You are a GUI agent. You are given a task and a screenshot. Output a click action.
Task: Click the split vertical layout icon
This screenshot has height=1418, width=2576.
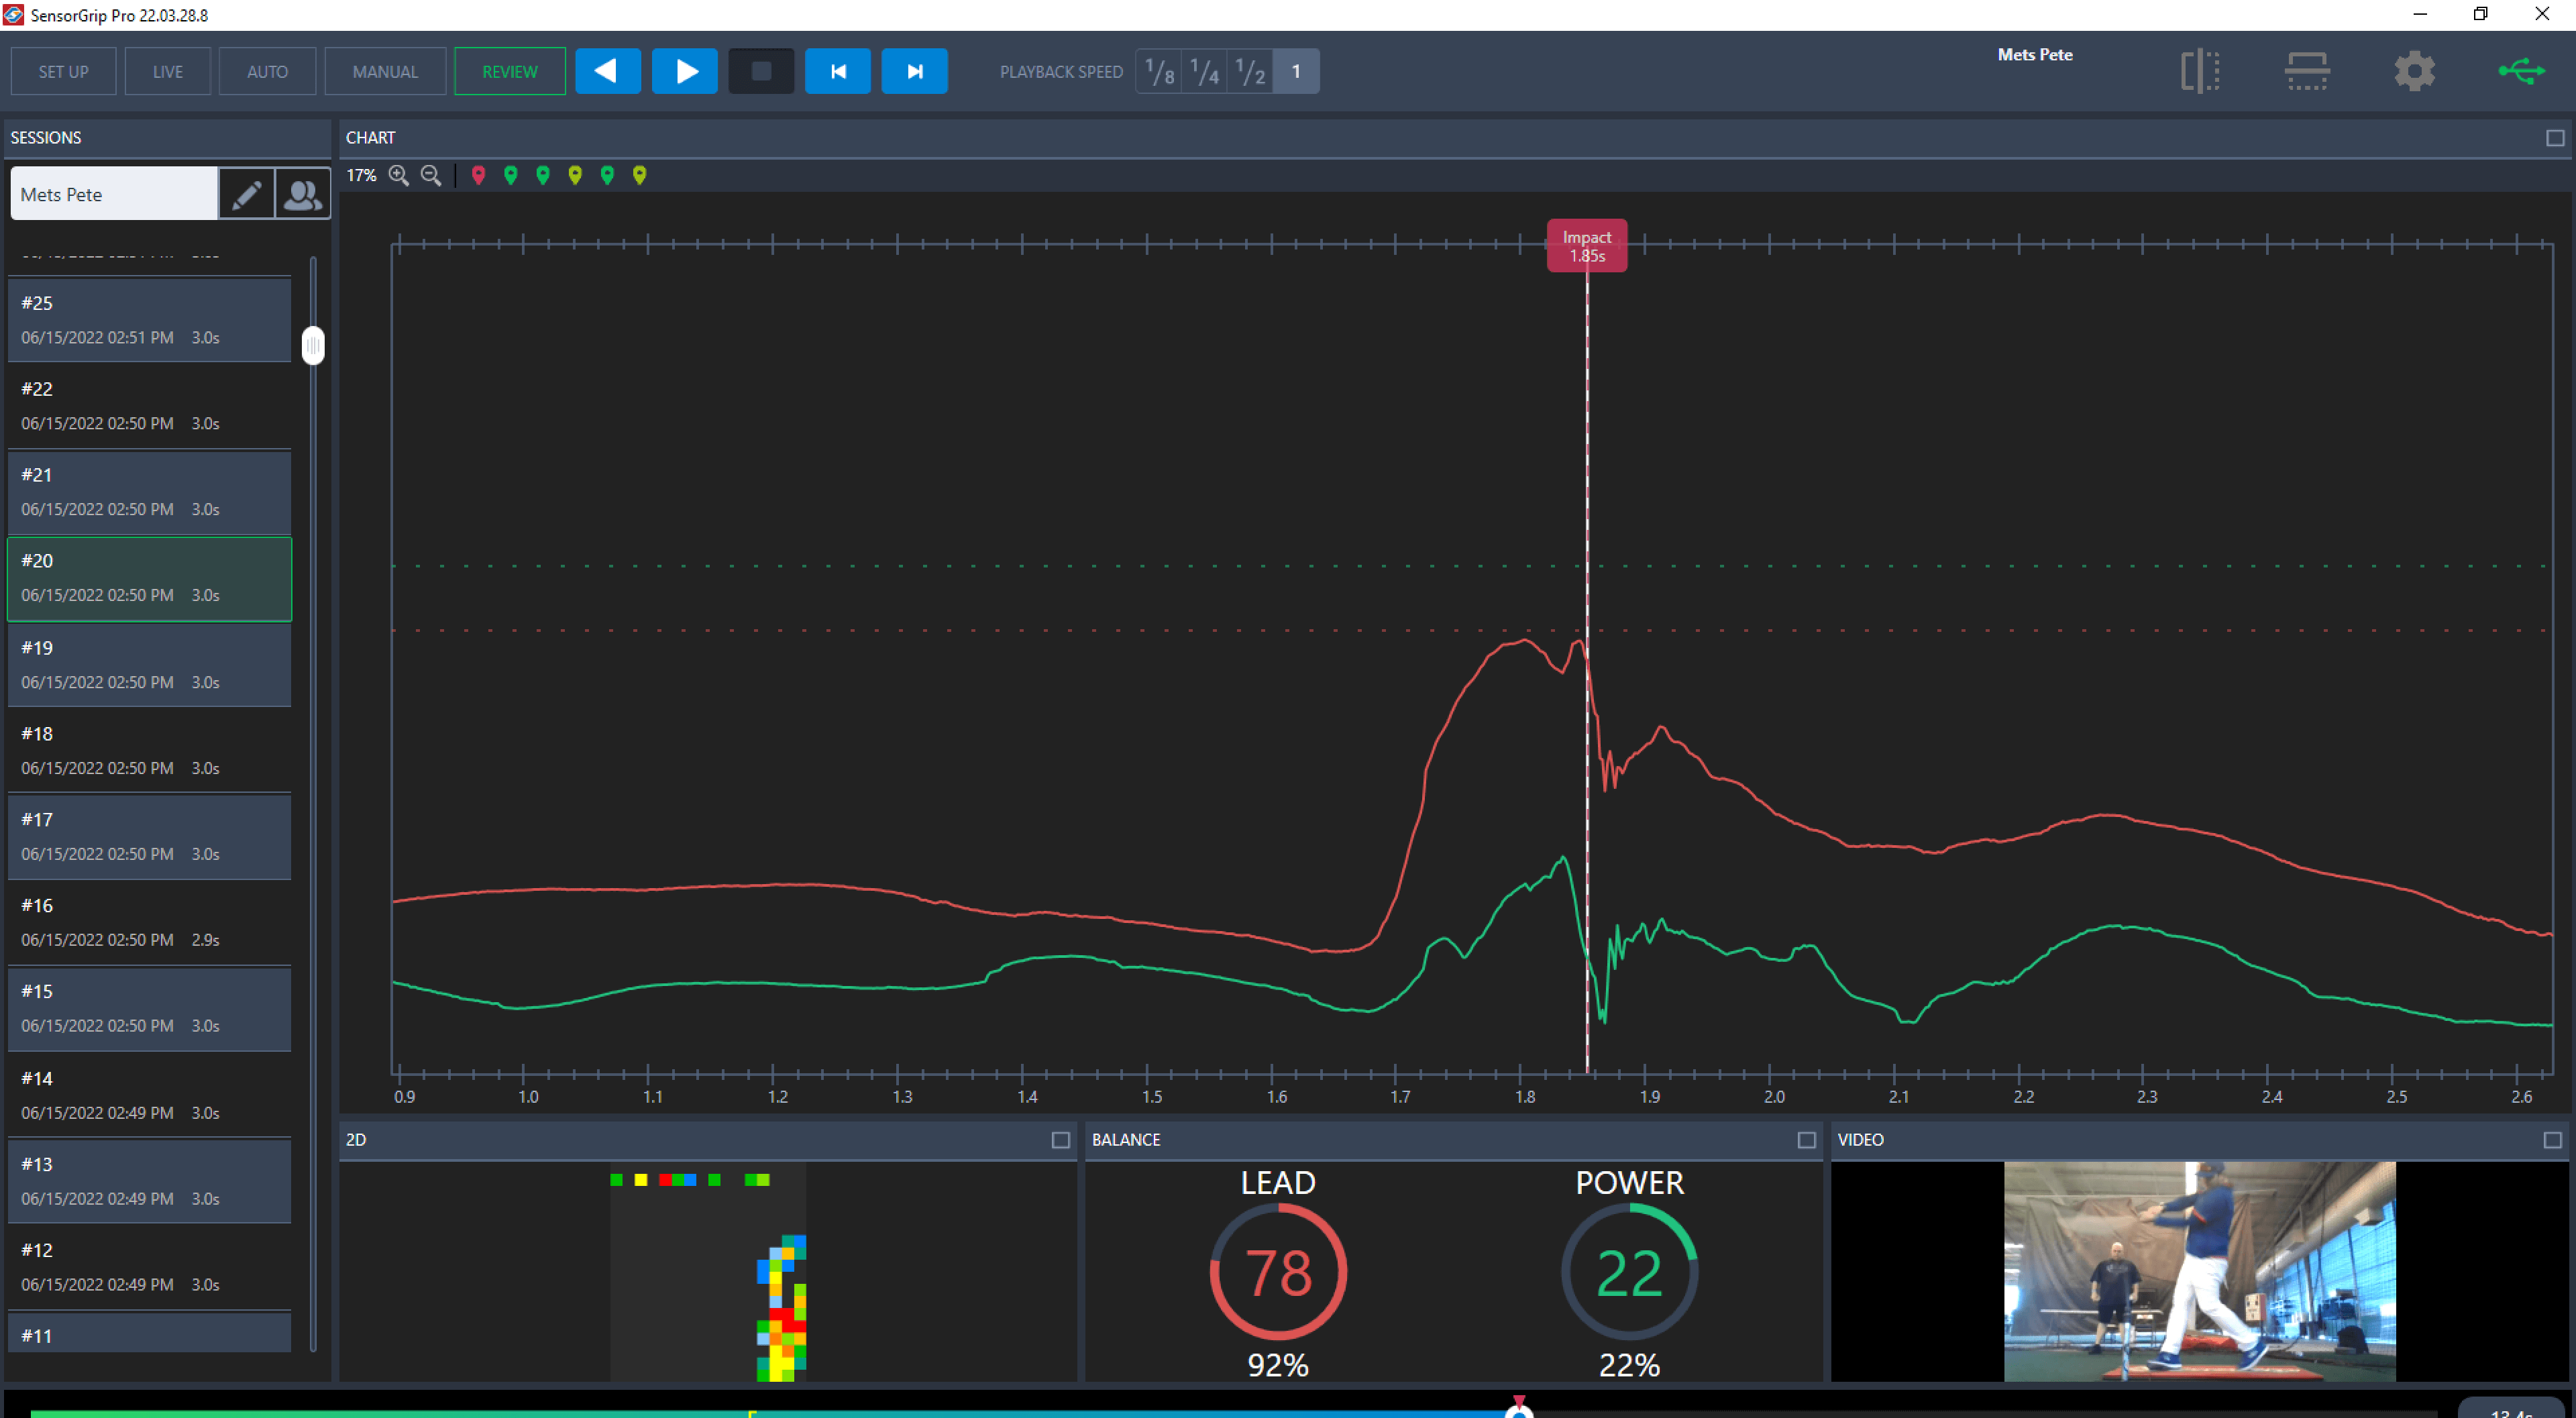click(x=2200, y=71)
